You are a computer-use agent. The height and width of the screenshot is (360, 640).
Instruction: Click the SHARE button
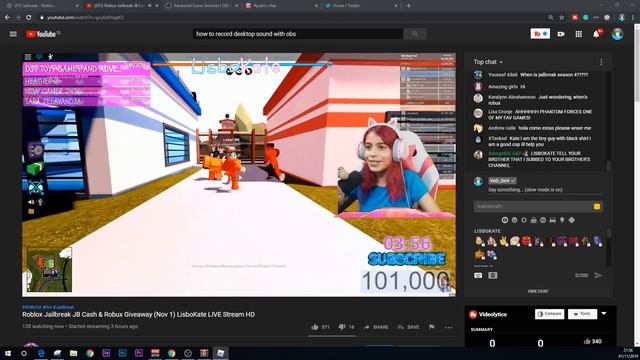tap(376, 327)
